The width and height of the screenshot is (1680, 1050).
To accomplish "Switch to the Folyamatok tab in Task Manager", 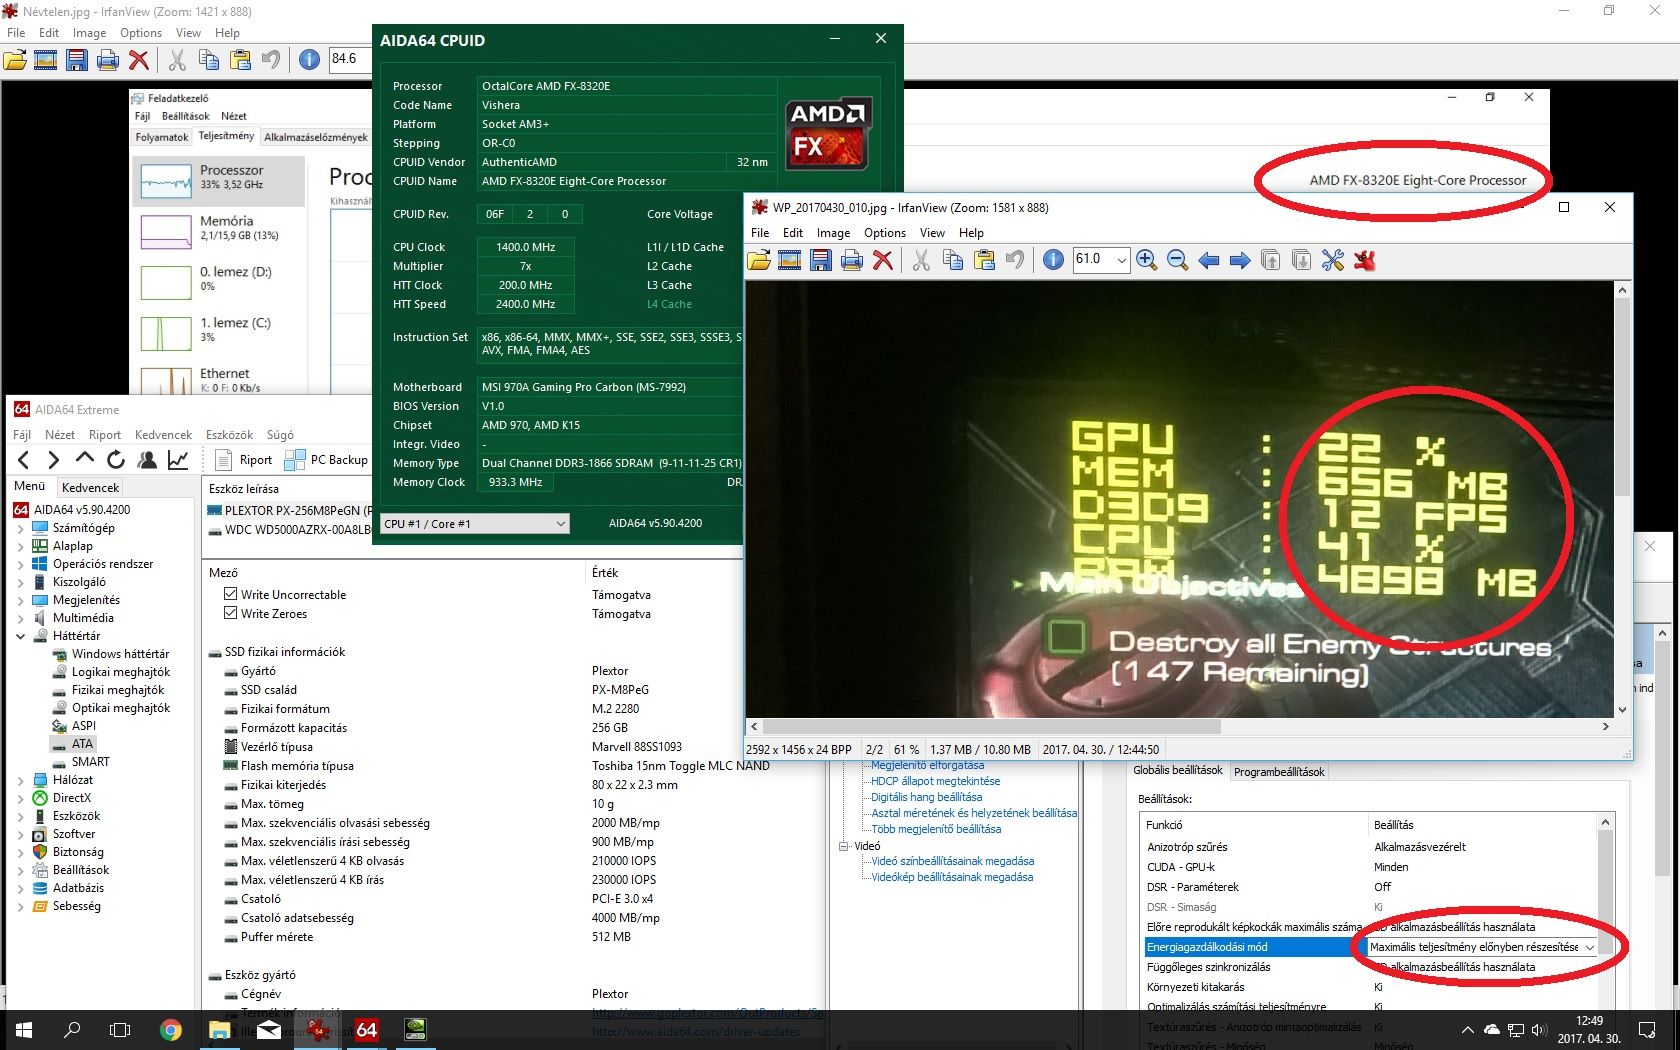I will pyautogui.click(x=162, y=137).
